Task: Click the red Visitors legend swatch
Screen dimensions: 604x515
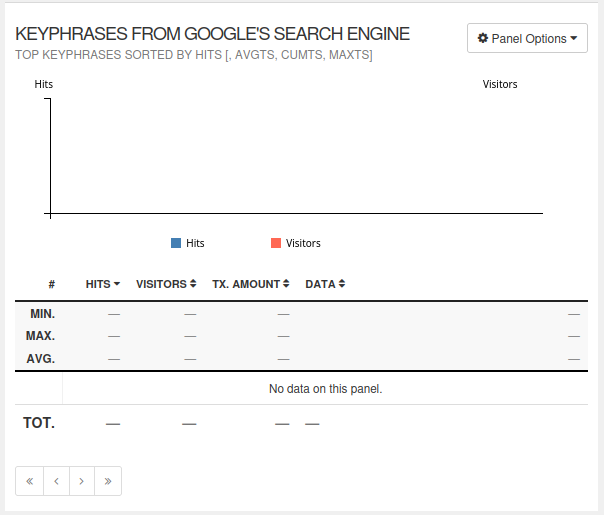Action: 276,243
